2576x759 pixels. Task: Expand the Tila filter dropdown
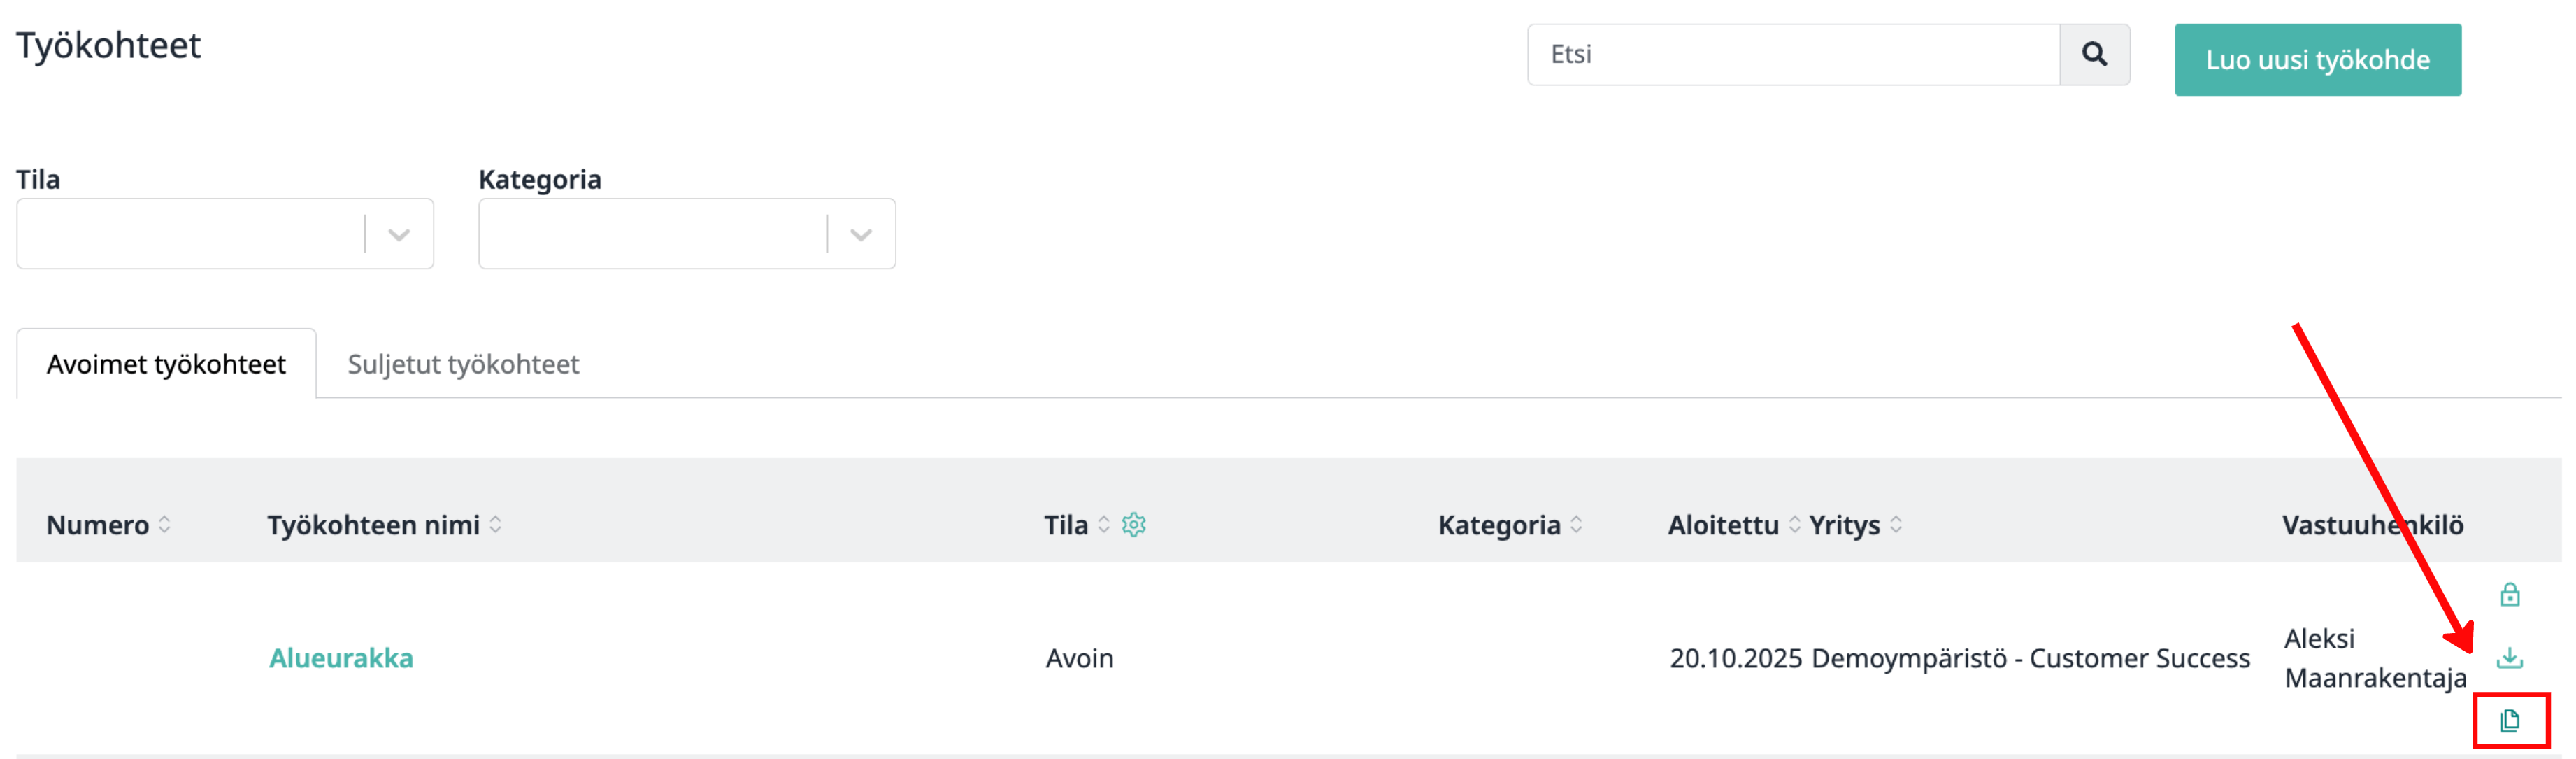click(x=399, y=235)
